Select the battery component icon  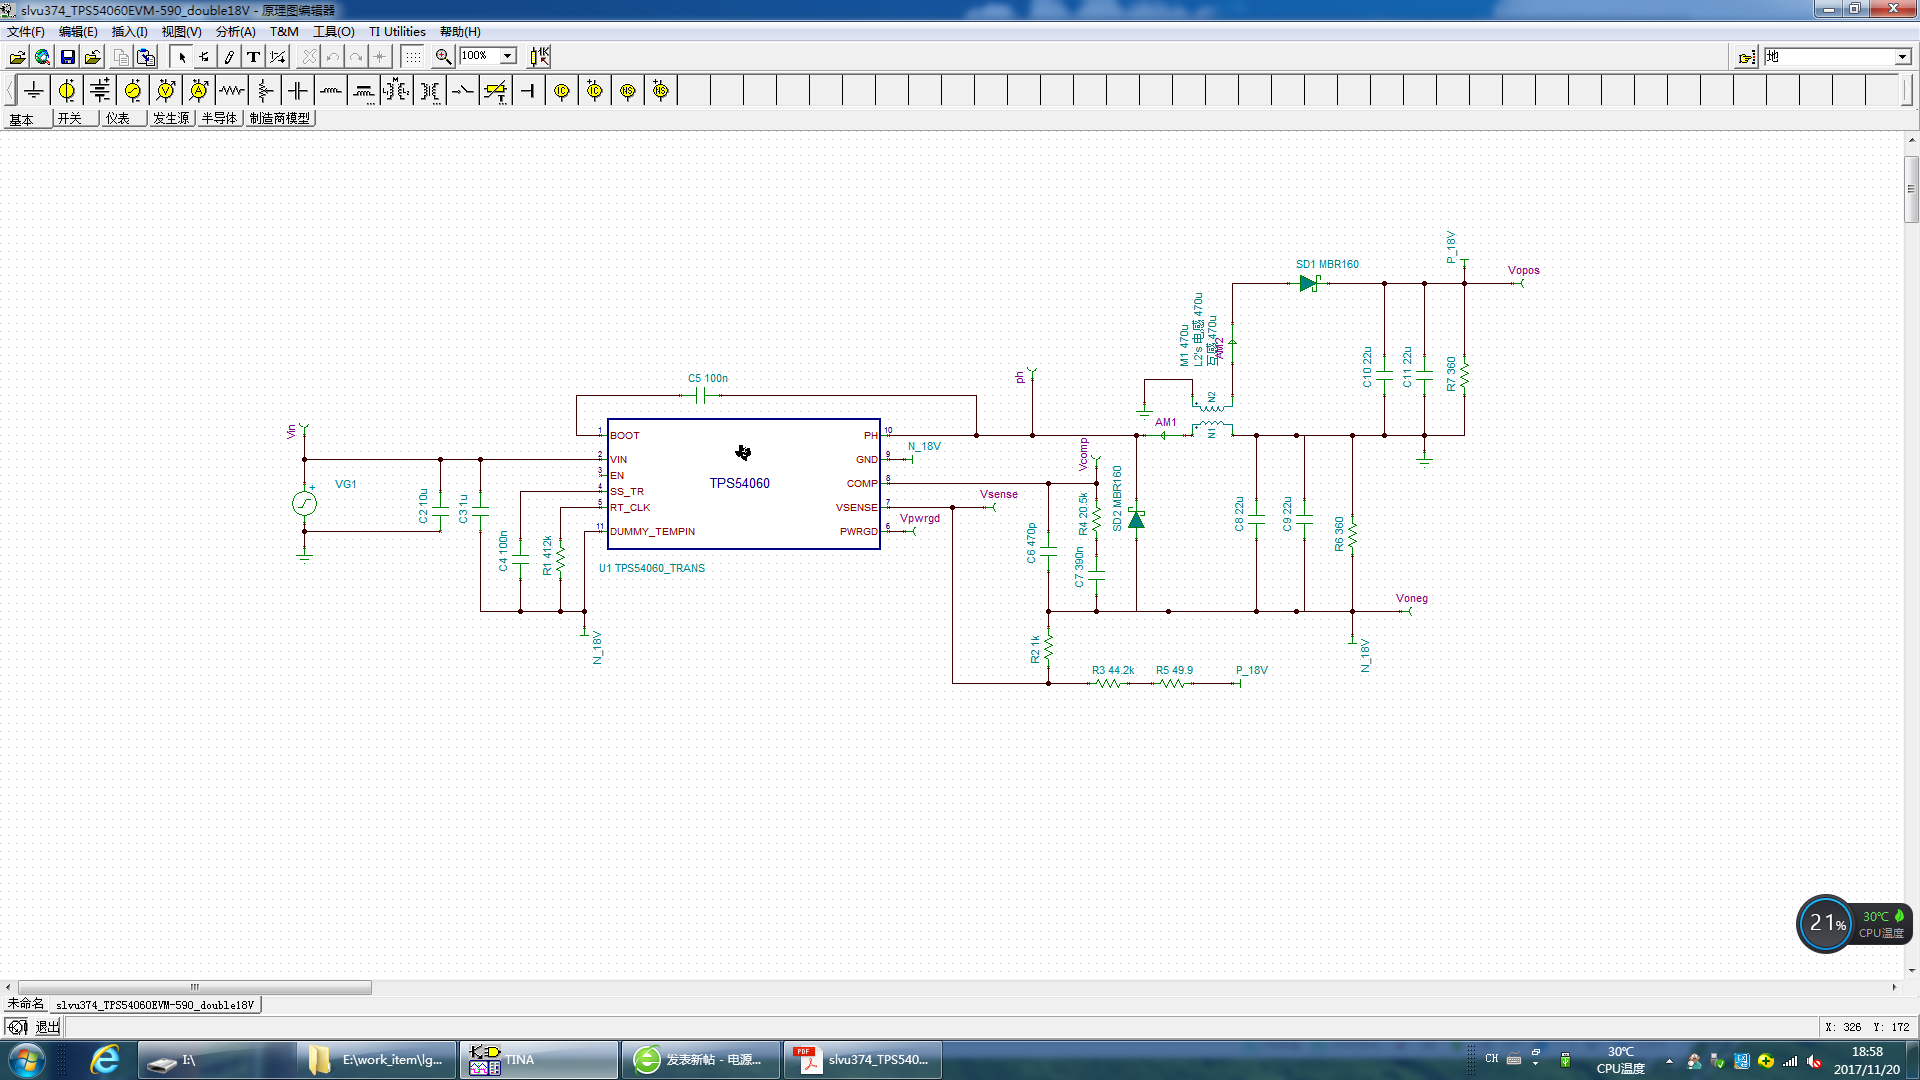(100, 91)
